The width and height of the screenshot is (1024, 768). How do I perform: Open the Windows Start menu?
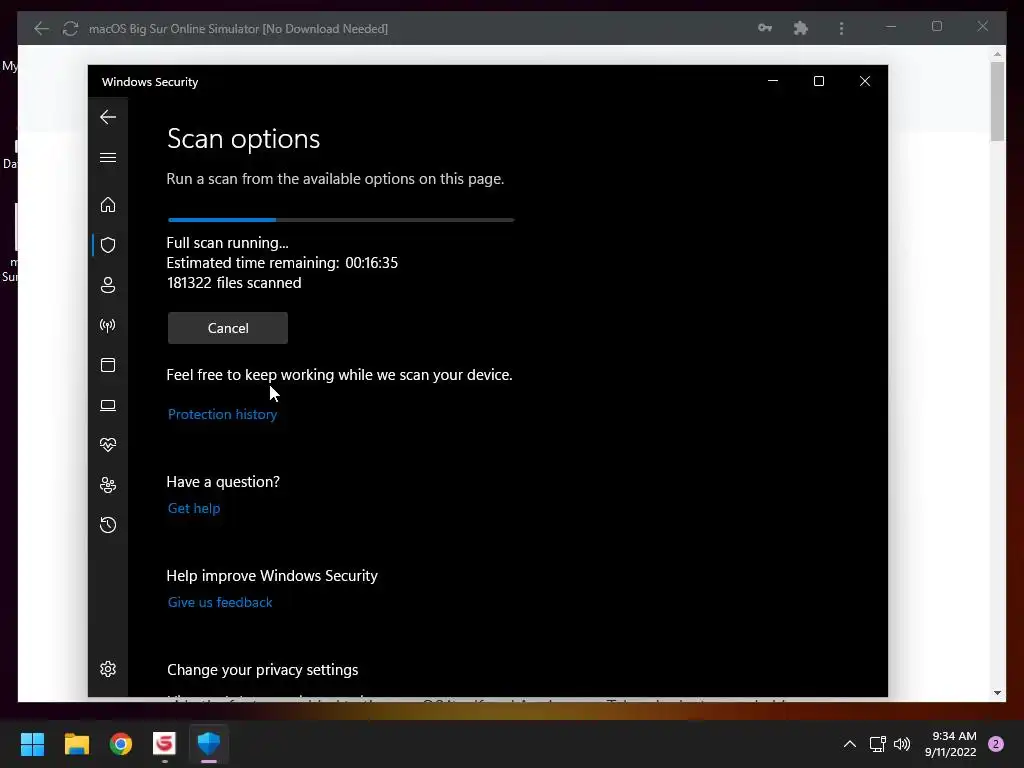point(32,744)
